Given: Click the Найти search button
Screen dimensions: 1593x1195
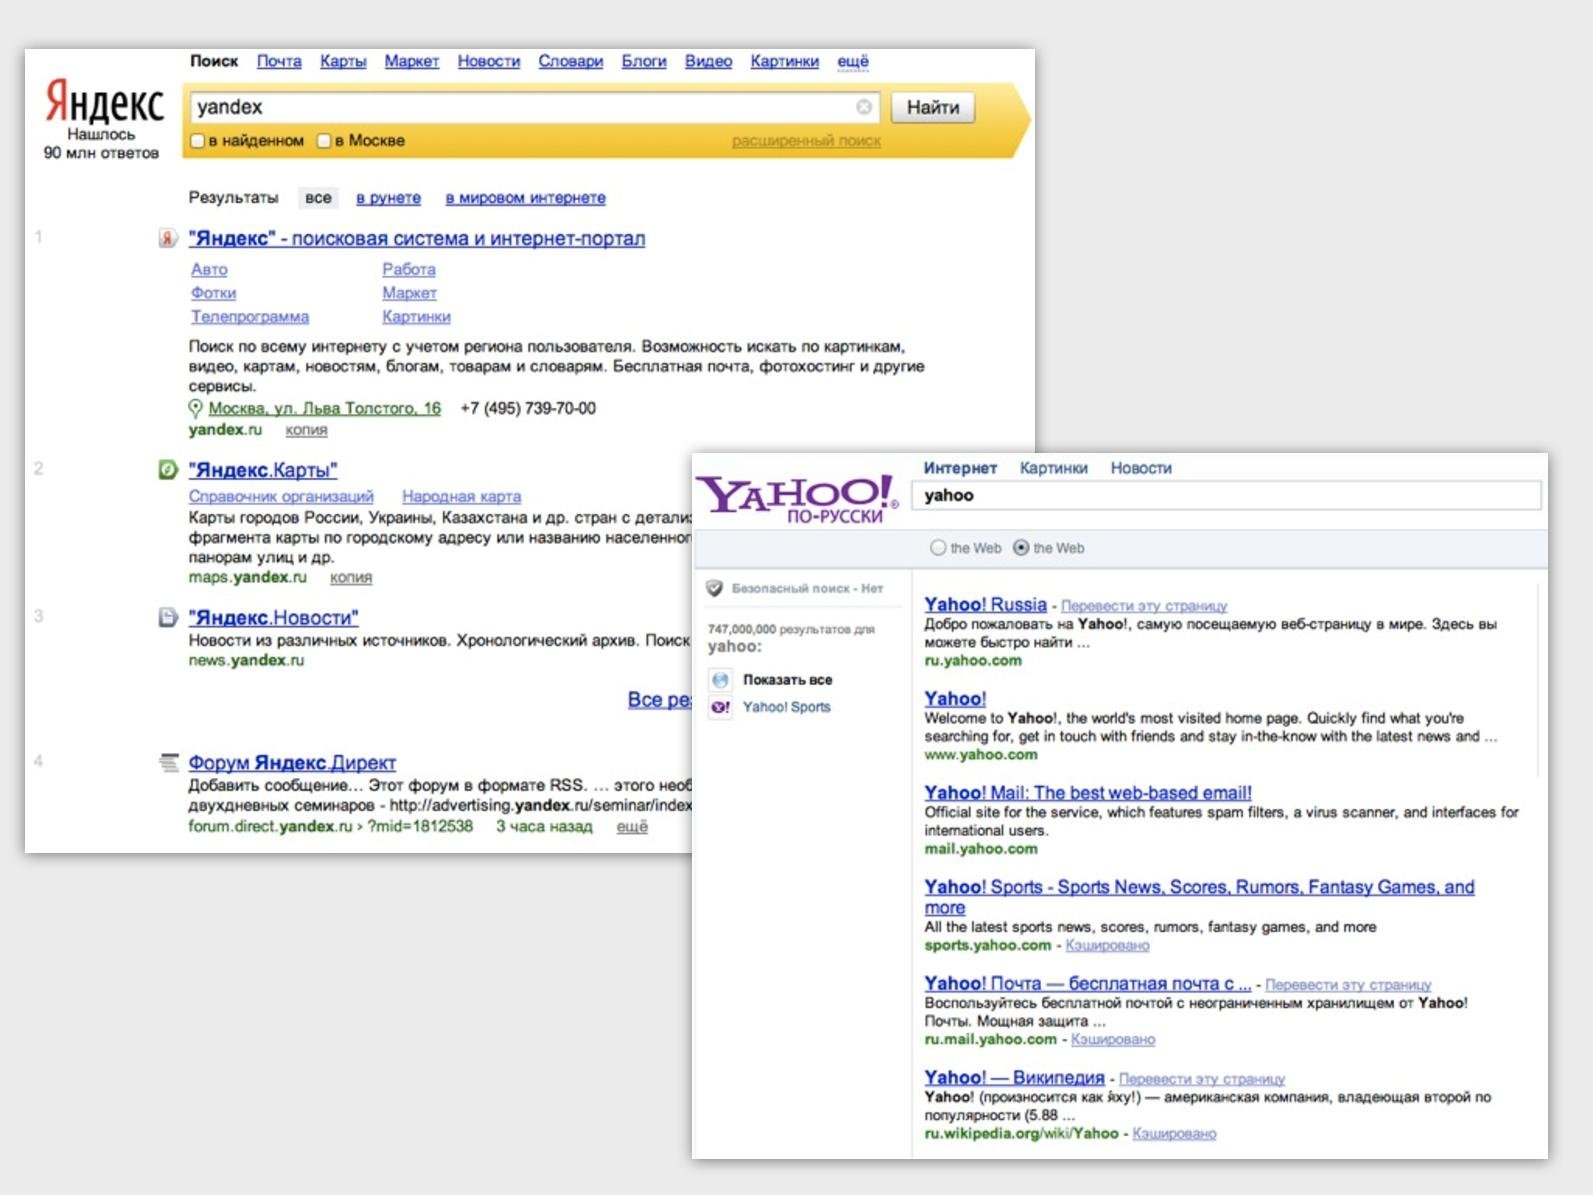Looking at the screenshot, I should click(x=933, y=107).
